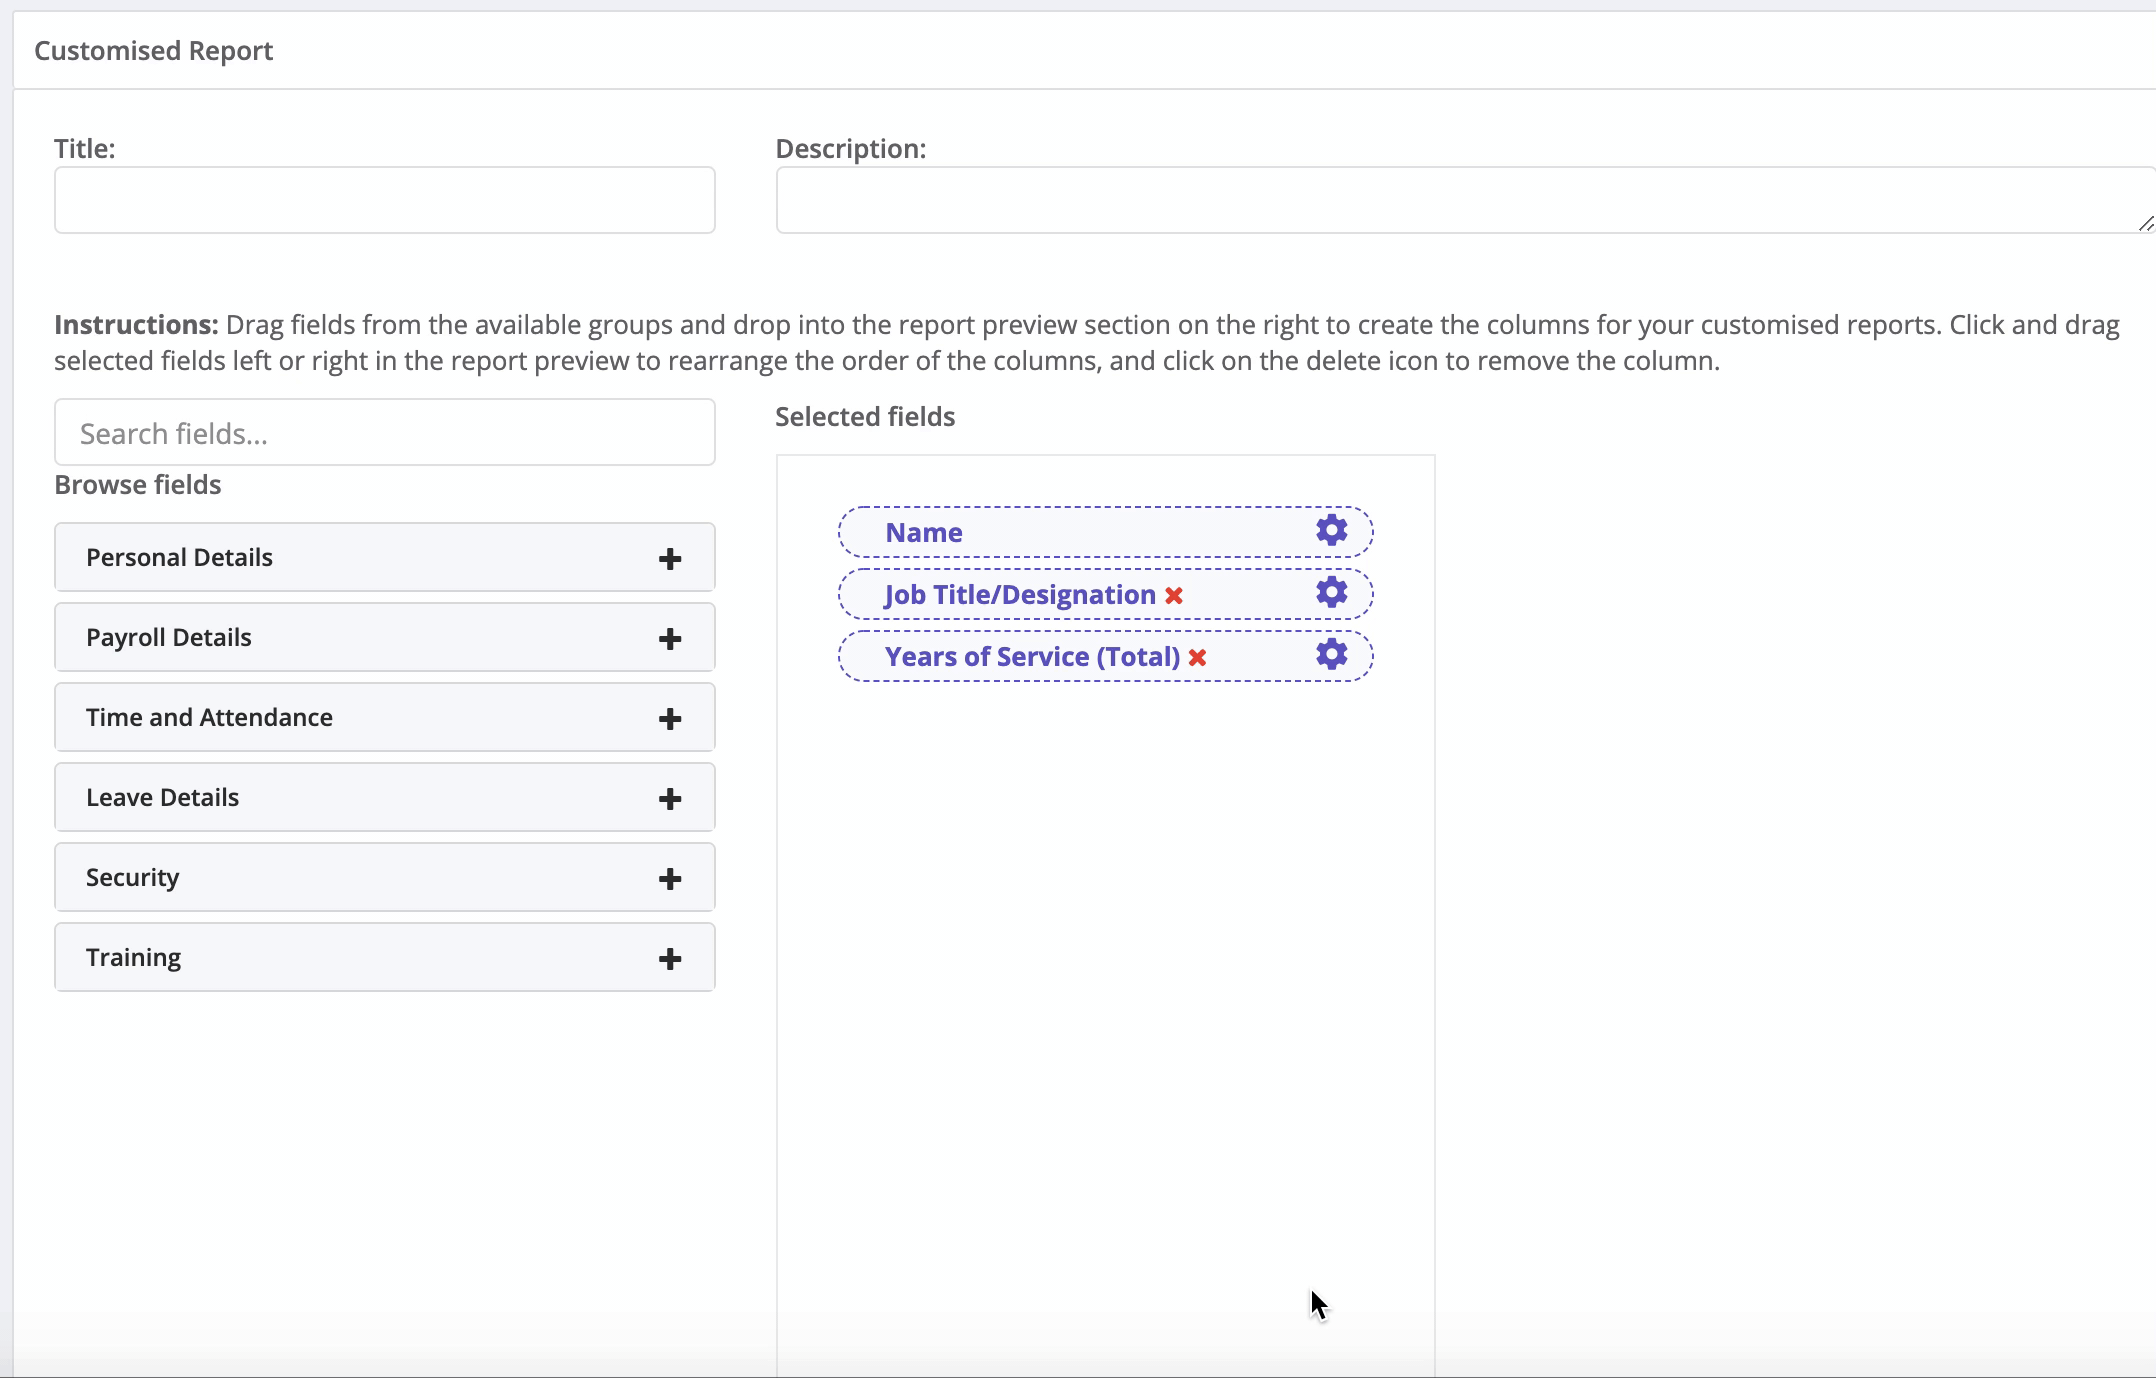The image size is (2156, 1378).
Task: Open settings gear for Years of Service
Action: pos(1331,654)
